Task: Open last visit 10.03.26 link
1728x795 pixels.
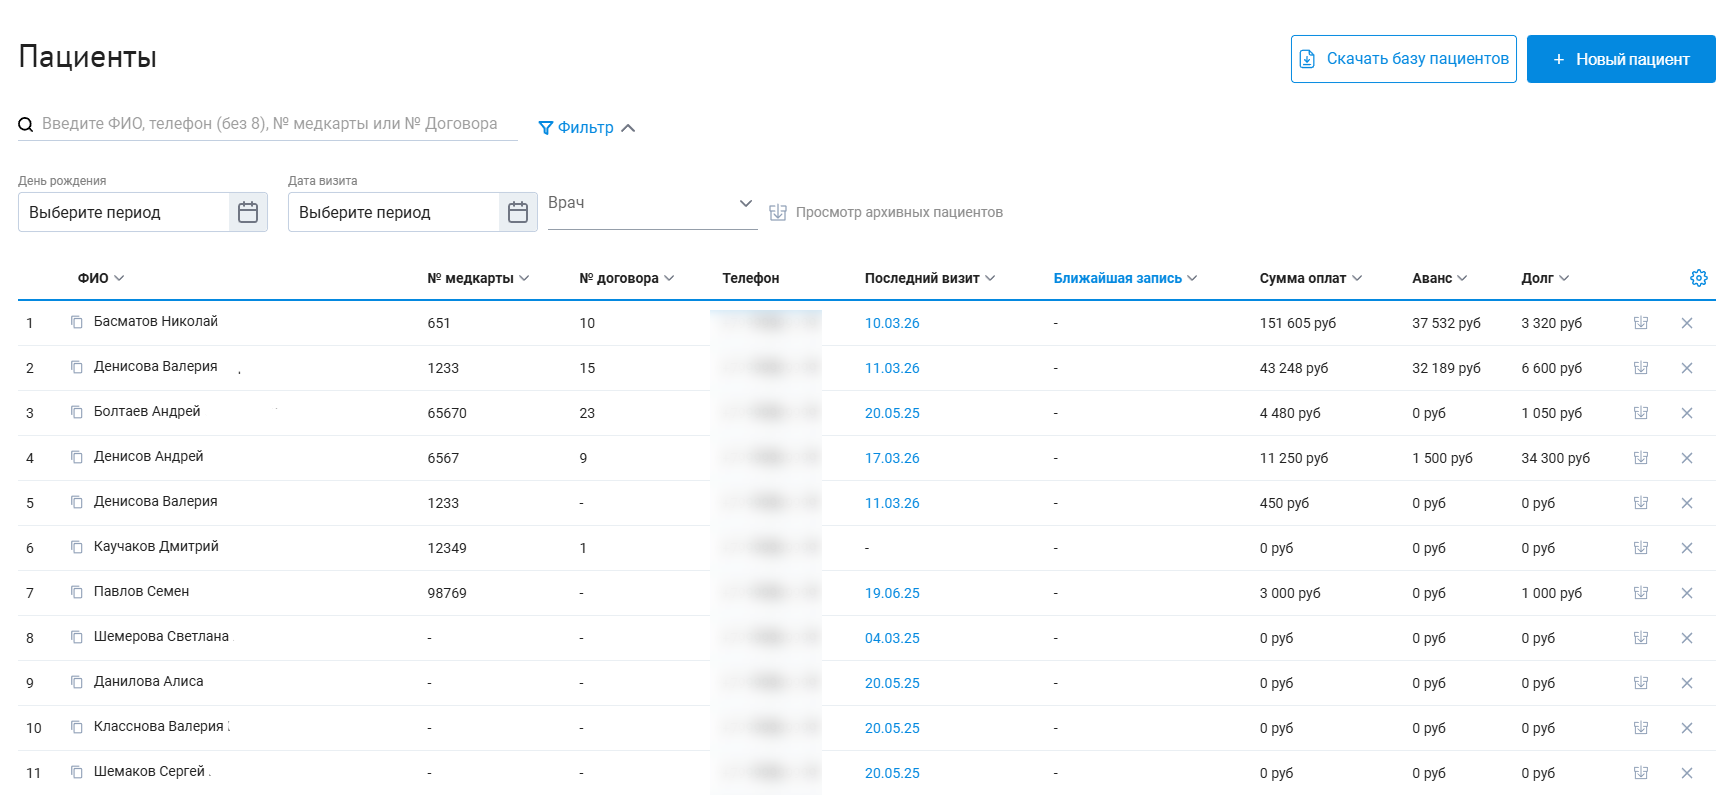Action: tap(892, 323)
